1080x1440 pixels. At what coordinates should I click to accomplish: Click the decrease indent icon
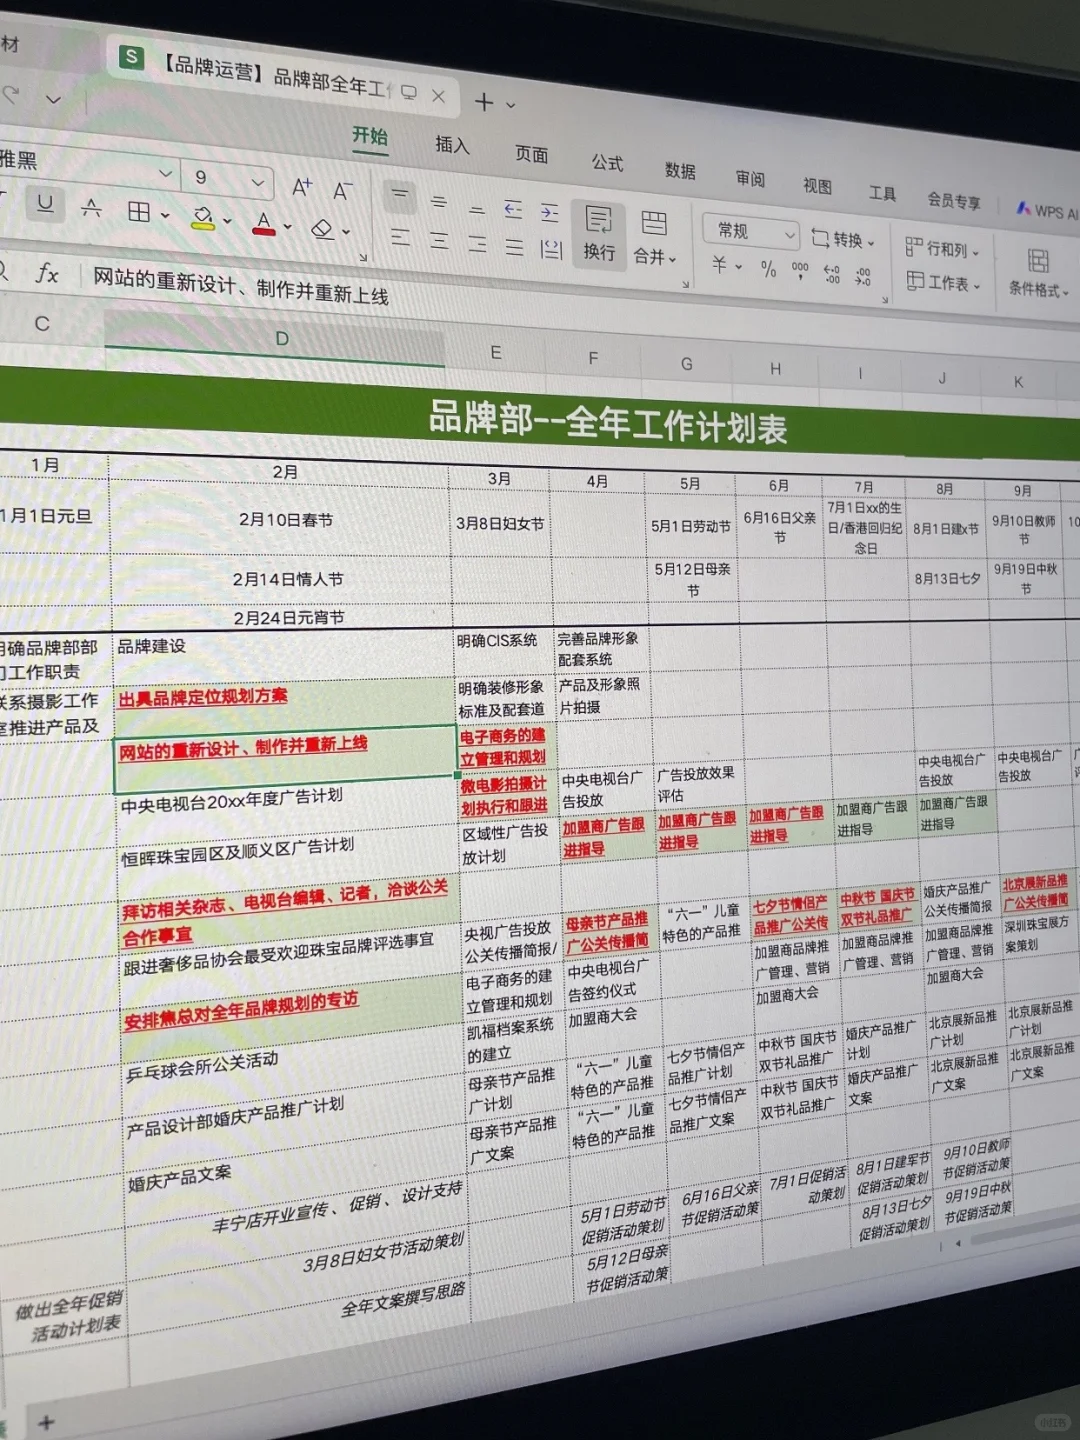point(513,209)
